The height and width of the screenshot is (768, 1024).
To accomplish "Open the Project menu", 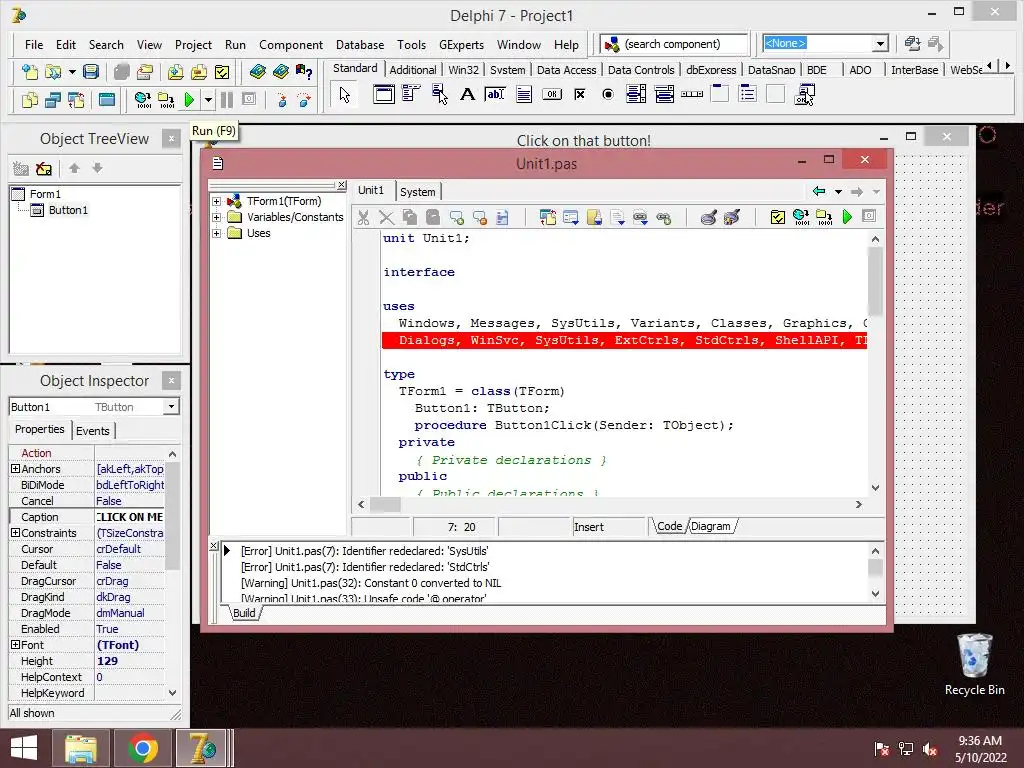I will [193, 44].
